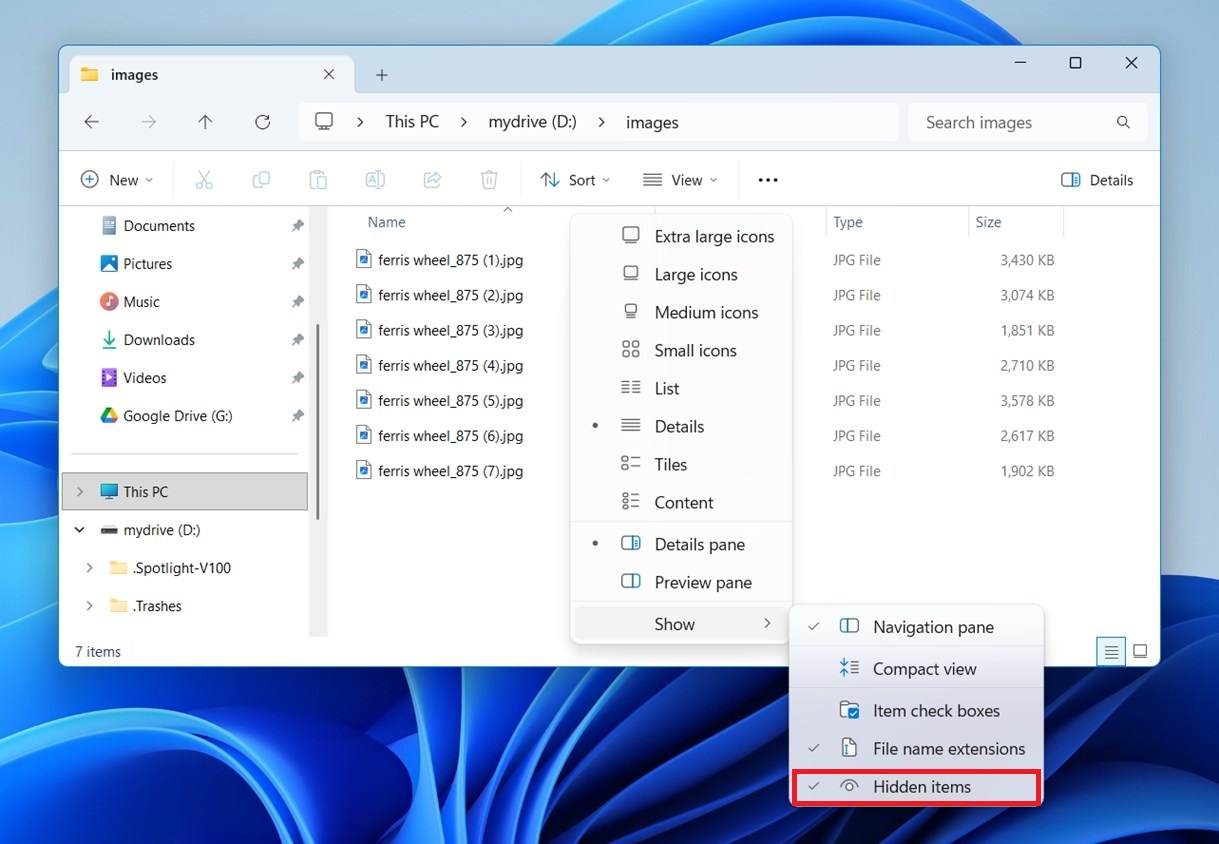Collapse mydrive (D:) tree node
This screenshot has height=844, width=1219.
pos(80,530)
